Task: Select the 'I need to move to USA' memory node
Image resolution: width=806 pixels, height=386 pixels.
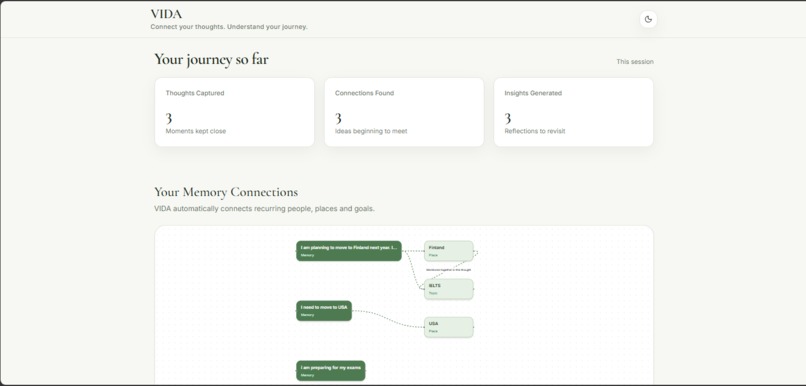Action: coord(324,310)
